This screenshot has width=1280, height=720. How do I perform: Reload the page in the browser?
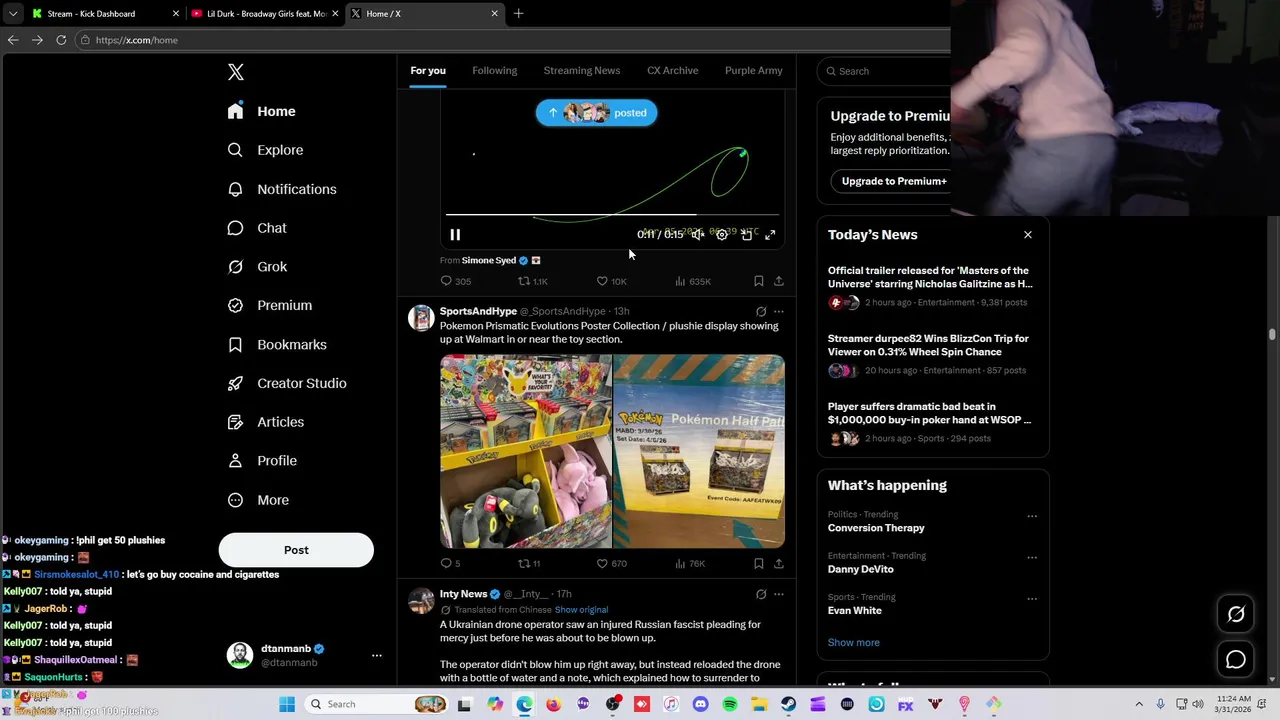(x=61, y=40)
